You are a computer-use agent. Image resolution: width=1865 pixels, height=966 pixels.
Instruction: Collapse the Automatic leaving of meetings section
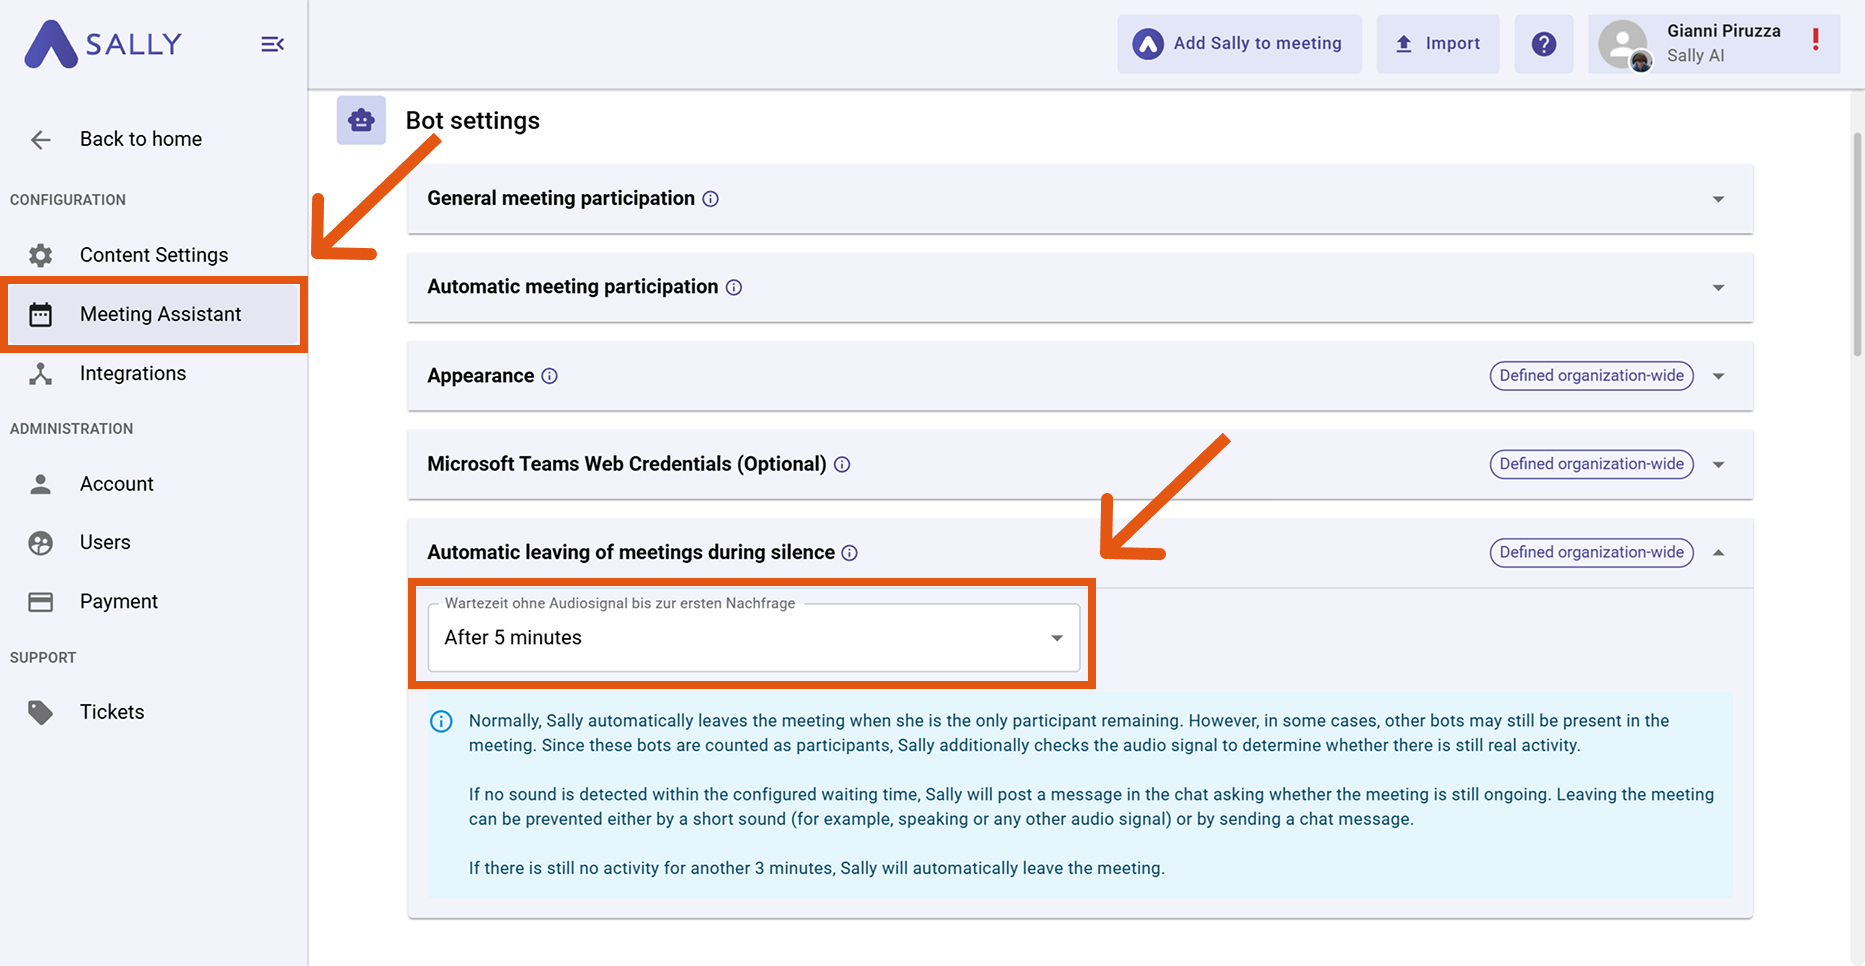pyautogui.click(x=1719, y=552)
